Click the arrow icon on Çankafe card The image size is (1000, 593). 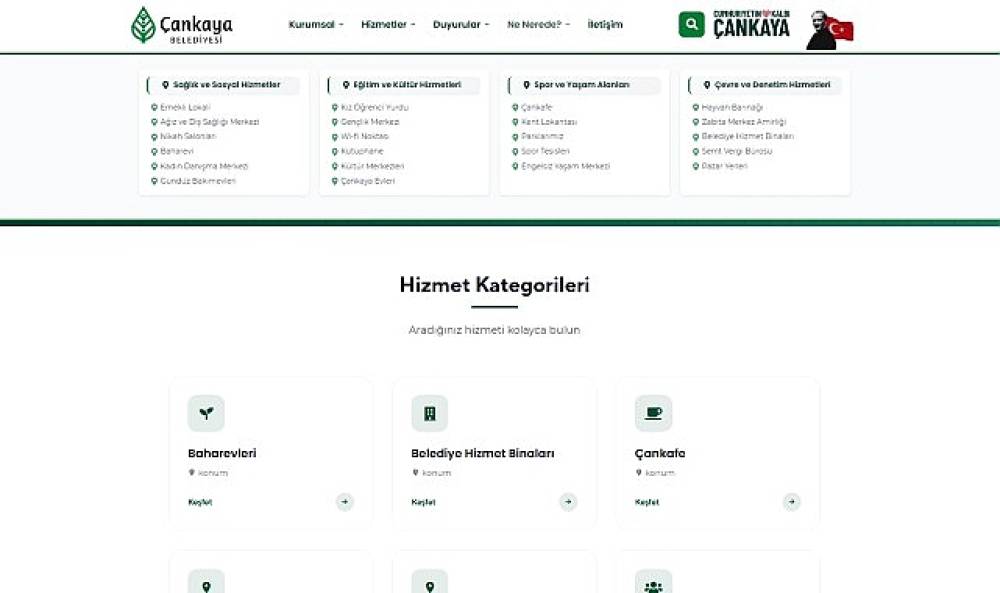coord(791,502)
